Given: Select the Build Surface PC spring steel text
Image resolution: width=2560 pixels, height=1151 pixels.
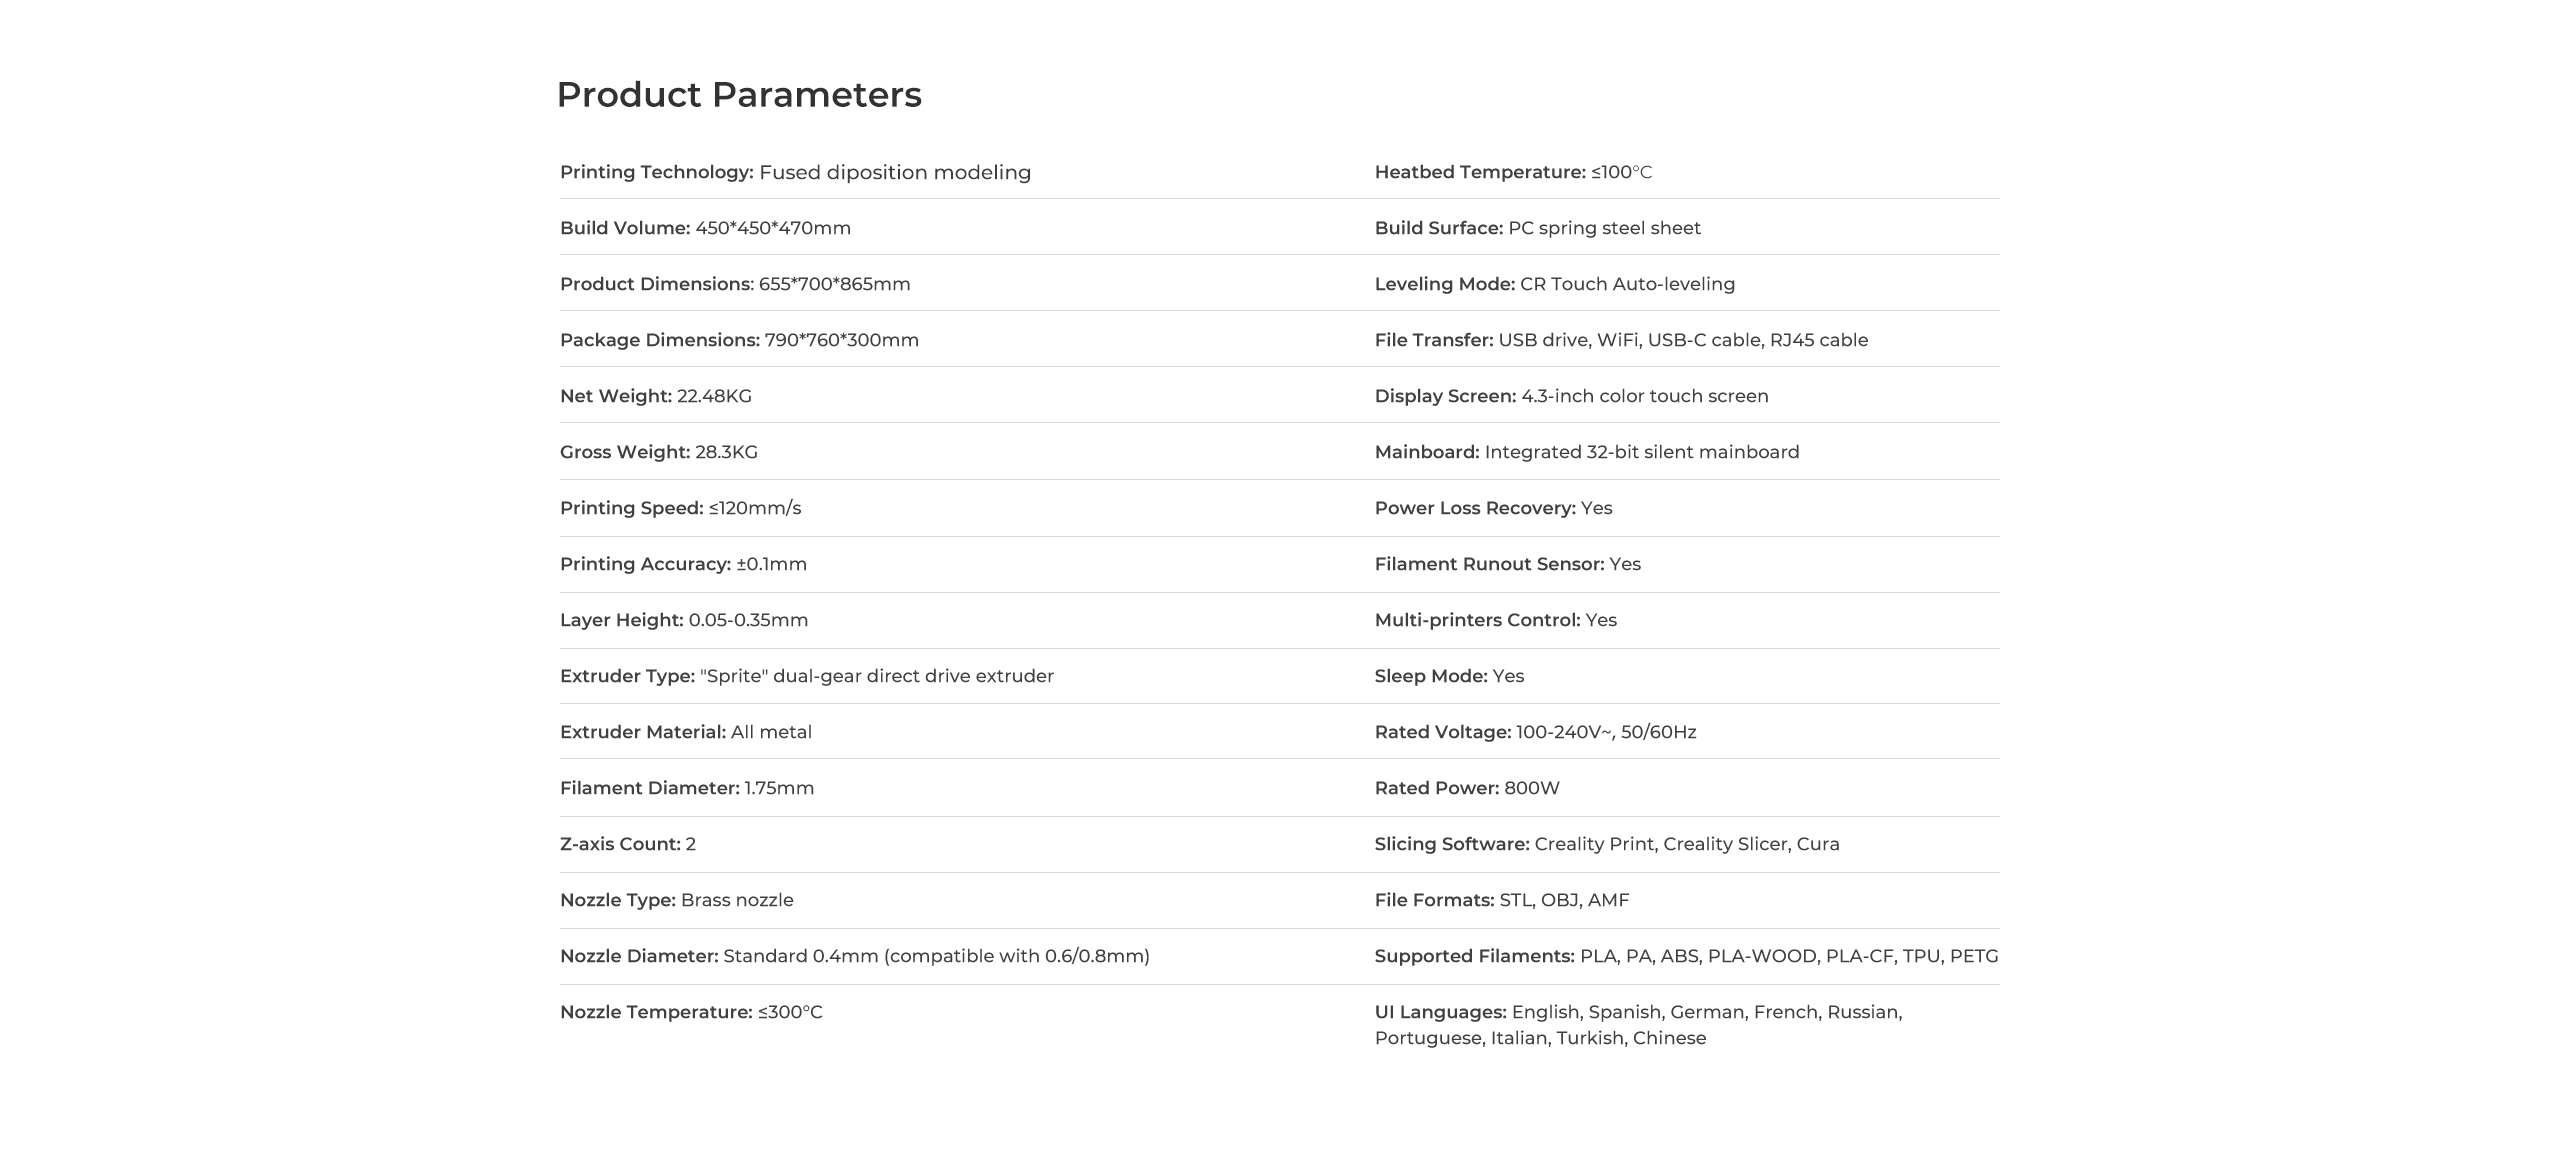Looking at the screenshot, I should (x=1537, y=228).
